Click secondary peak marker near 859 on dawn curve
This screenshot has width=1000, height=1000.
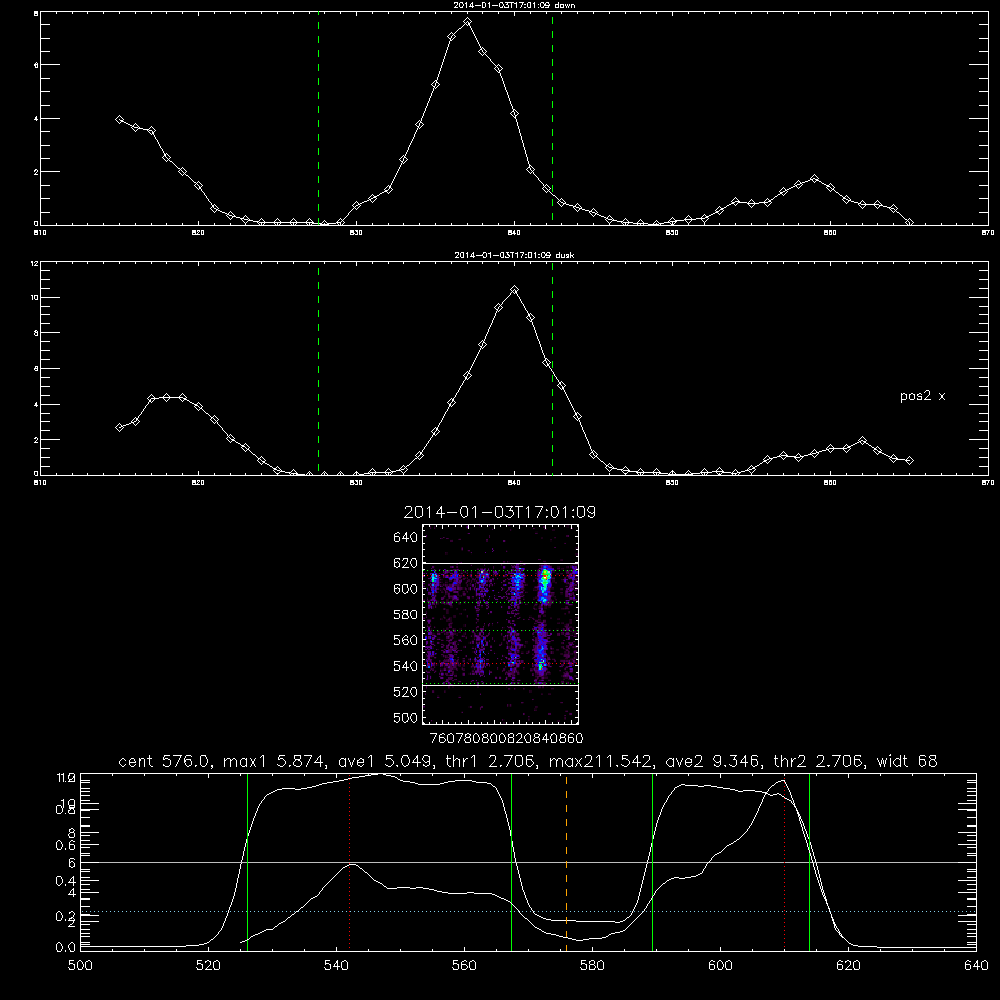pyautogui.click(x=814, y=179)
